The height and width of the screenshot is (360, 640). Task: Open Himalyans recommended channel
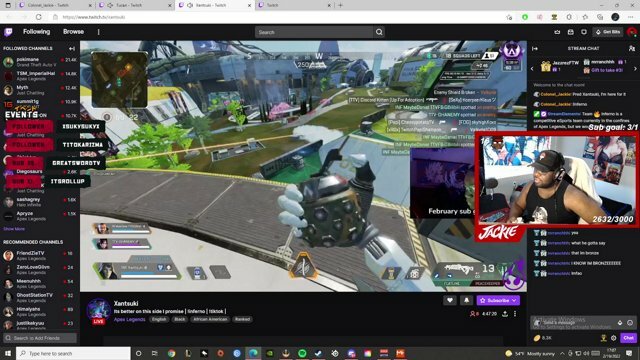coord(40,311)
